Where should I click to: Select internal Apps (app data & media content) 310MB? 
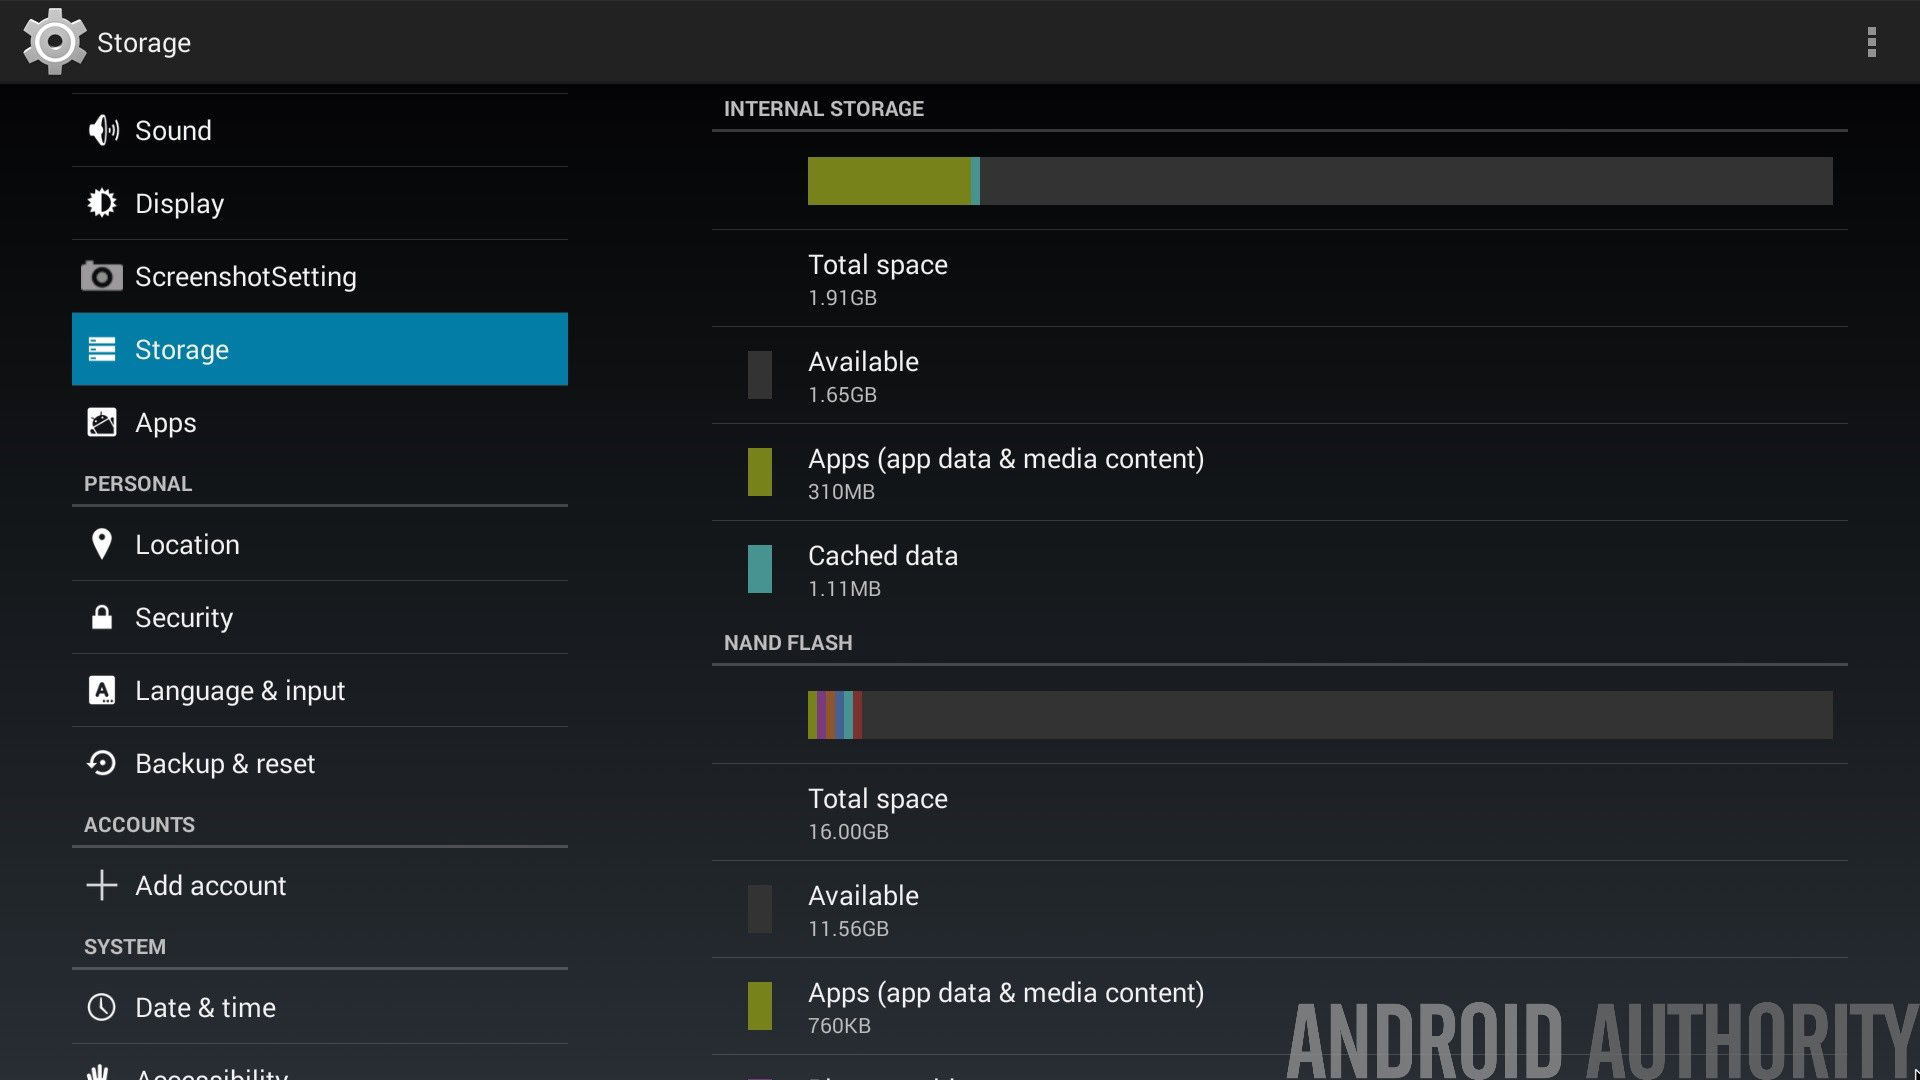[x=1005, y=473]
